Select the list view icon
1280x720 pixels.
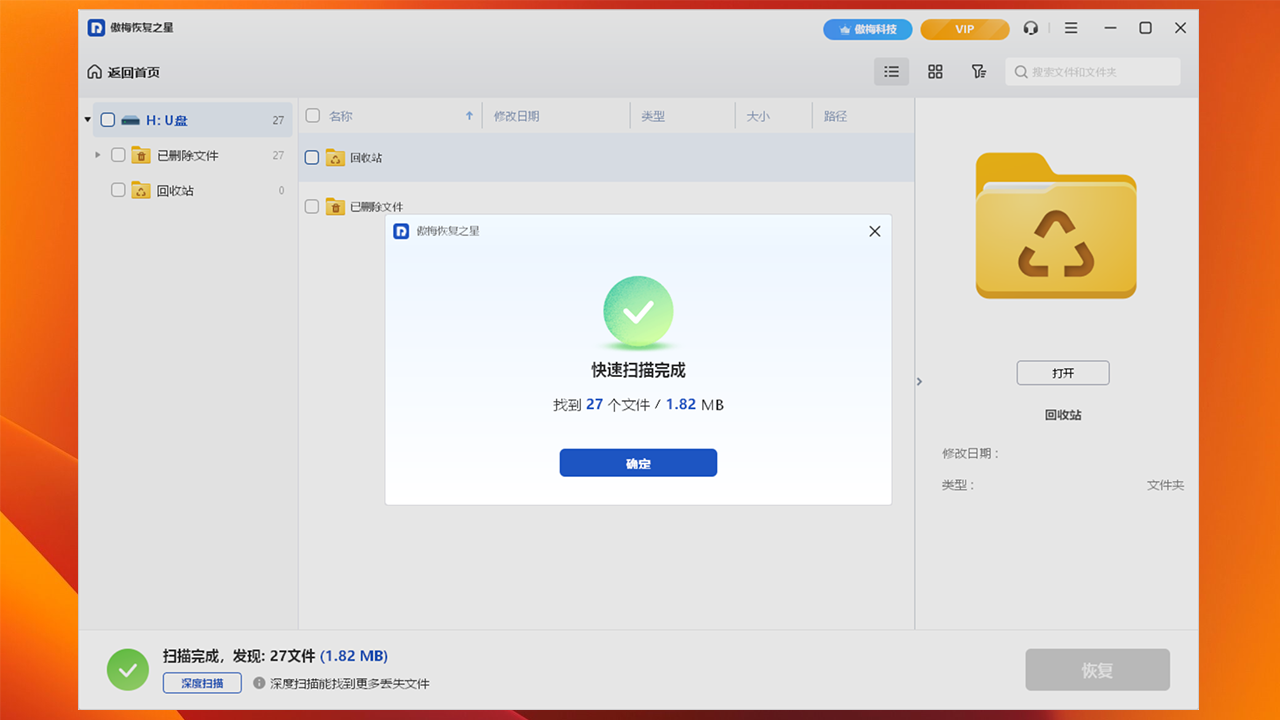(x=891, y=71)
